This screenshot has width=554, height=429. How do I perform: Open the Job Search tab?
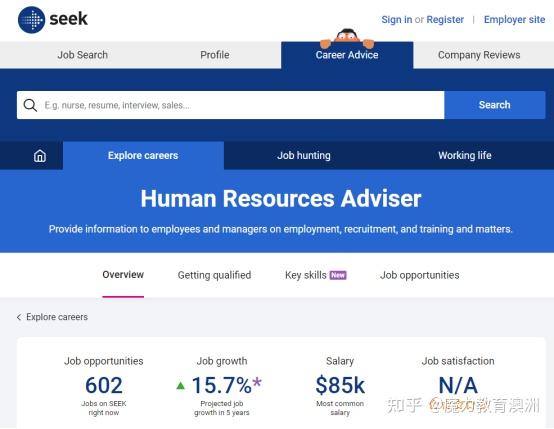point(83,55)
